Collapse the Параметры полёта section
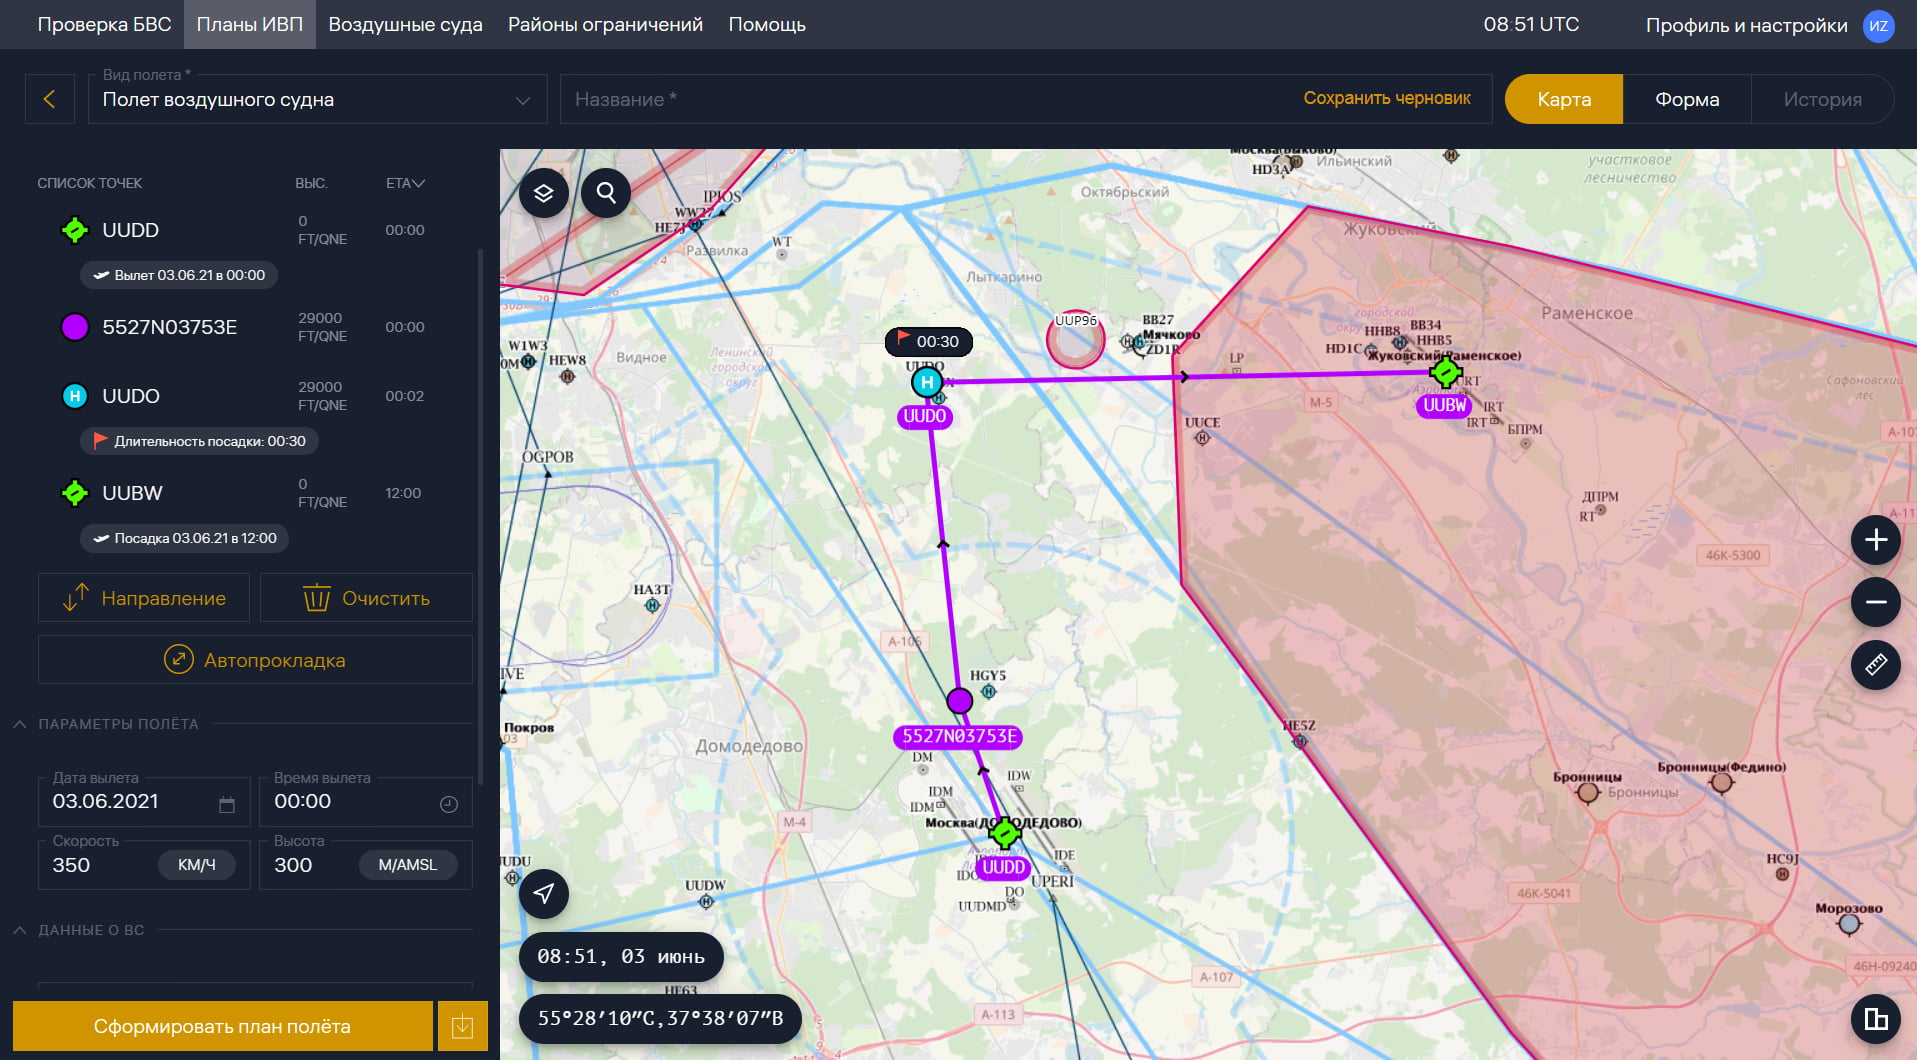1917x1060 pixels. coord(20,724)
